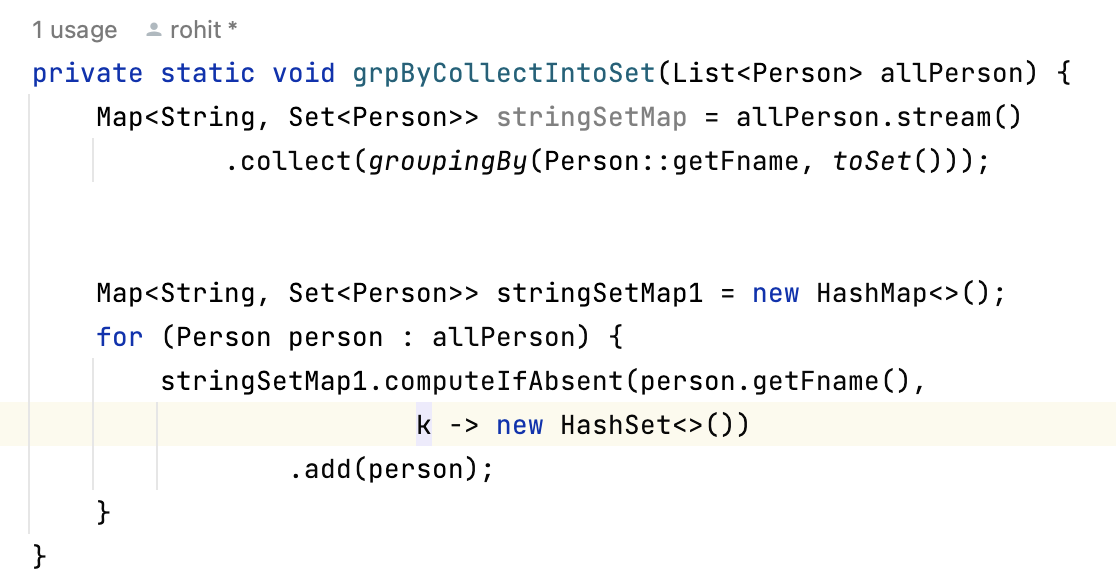Click the "for" loop keyword
The image size is (1116, 588).
point(120,338)
